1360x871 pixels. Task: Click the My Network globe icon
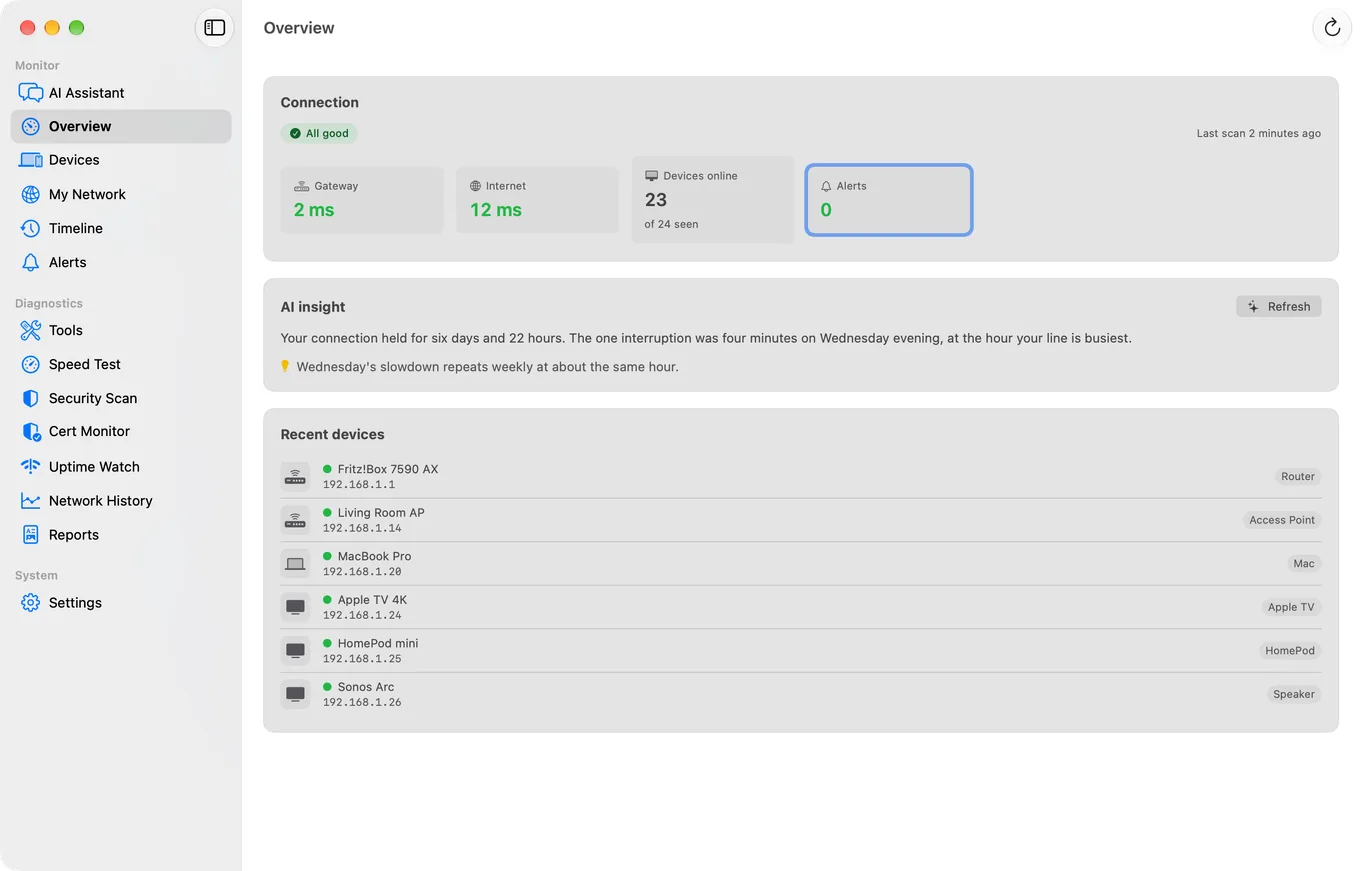[x=31, y=194]
